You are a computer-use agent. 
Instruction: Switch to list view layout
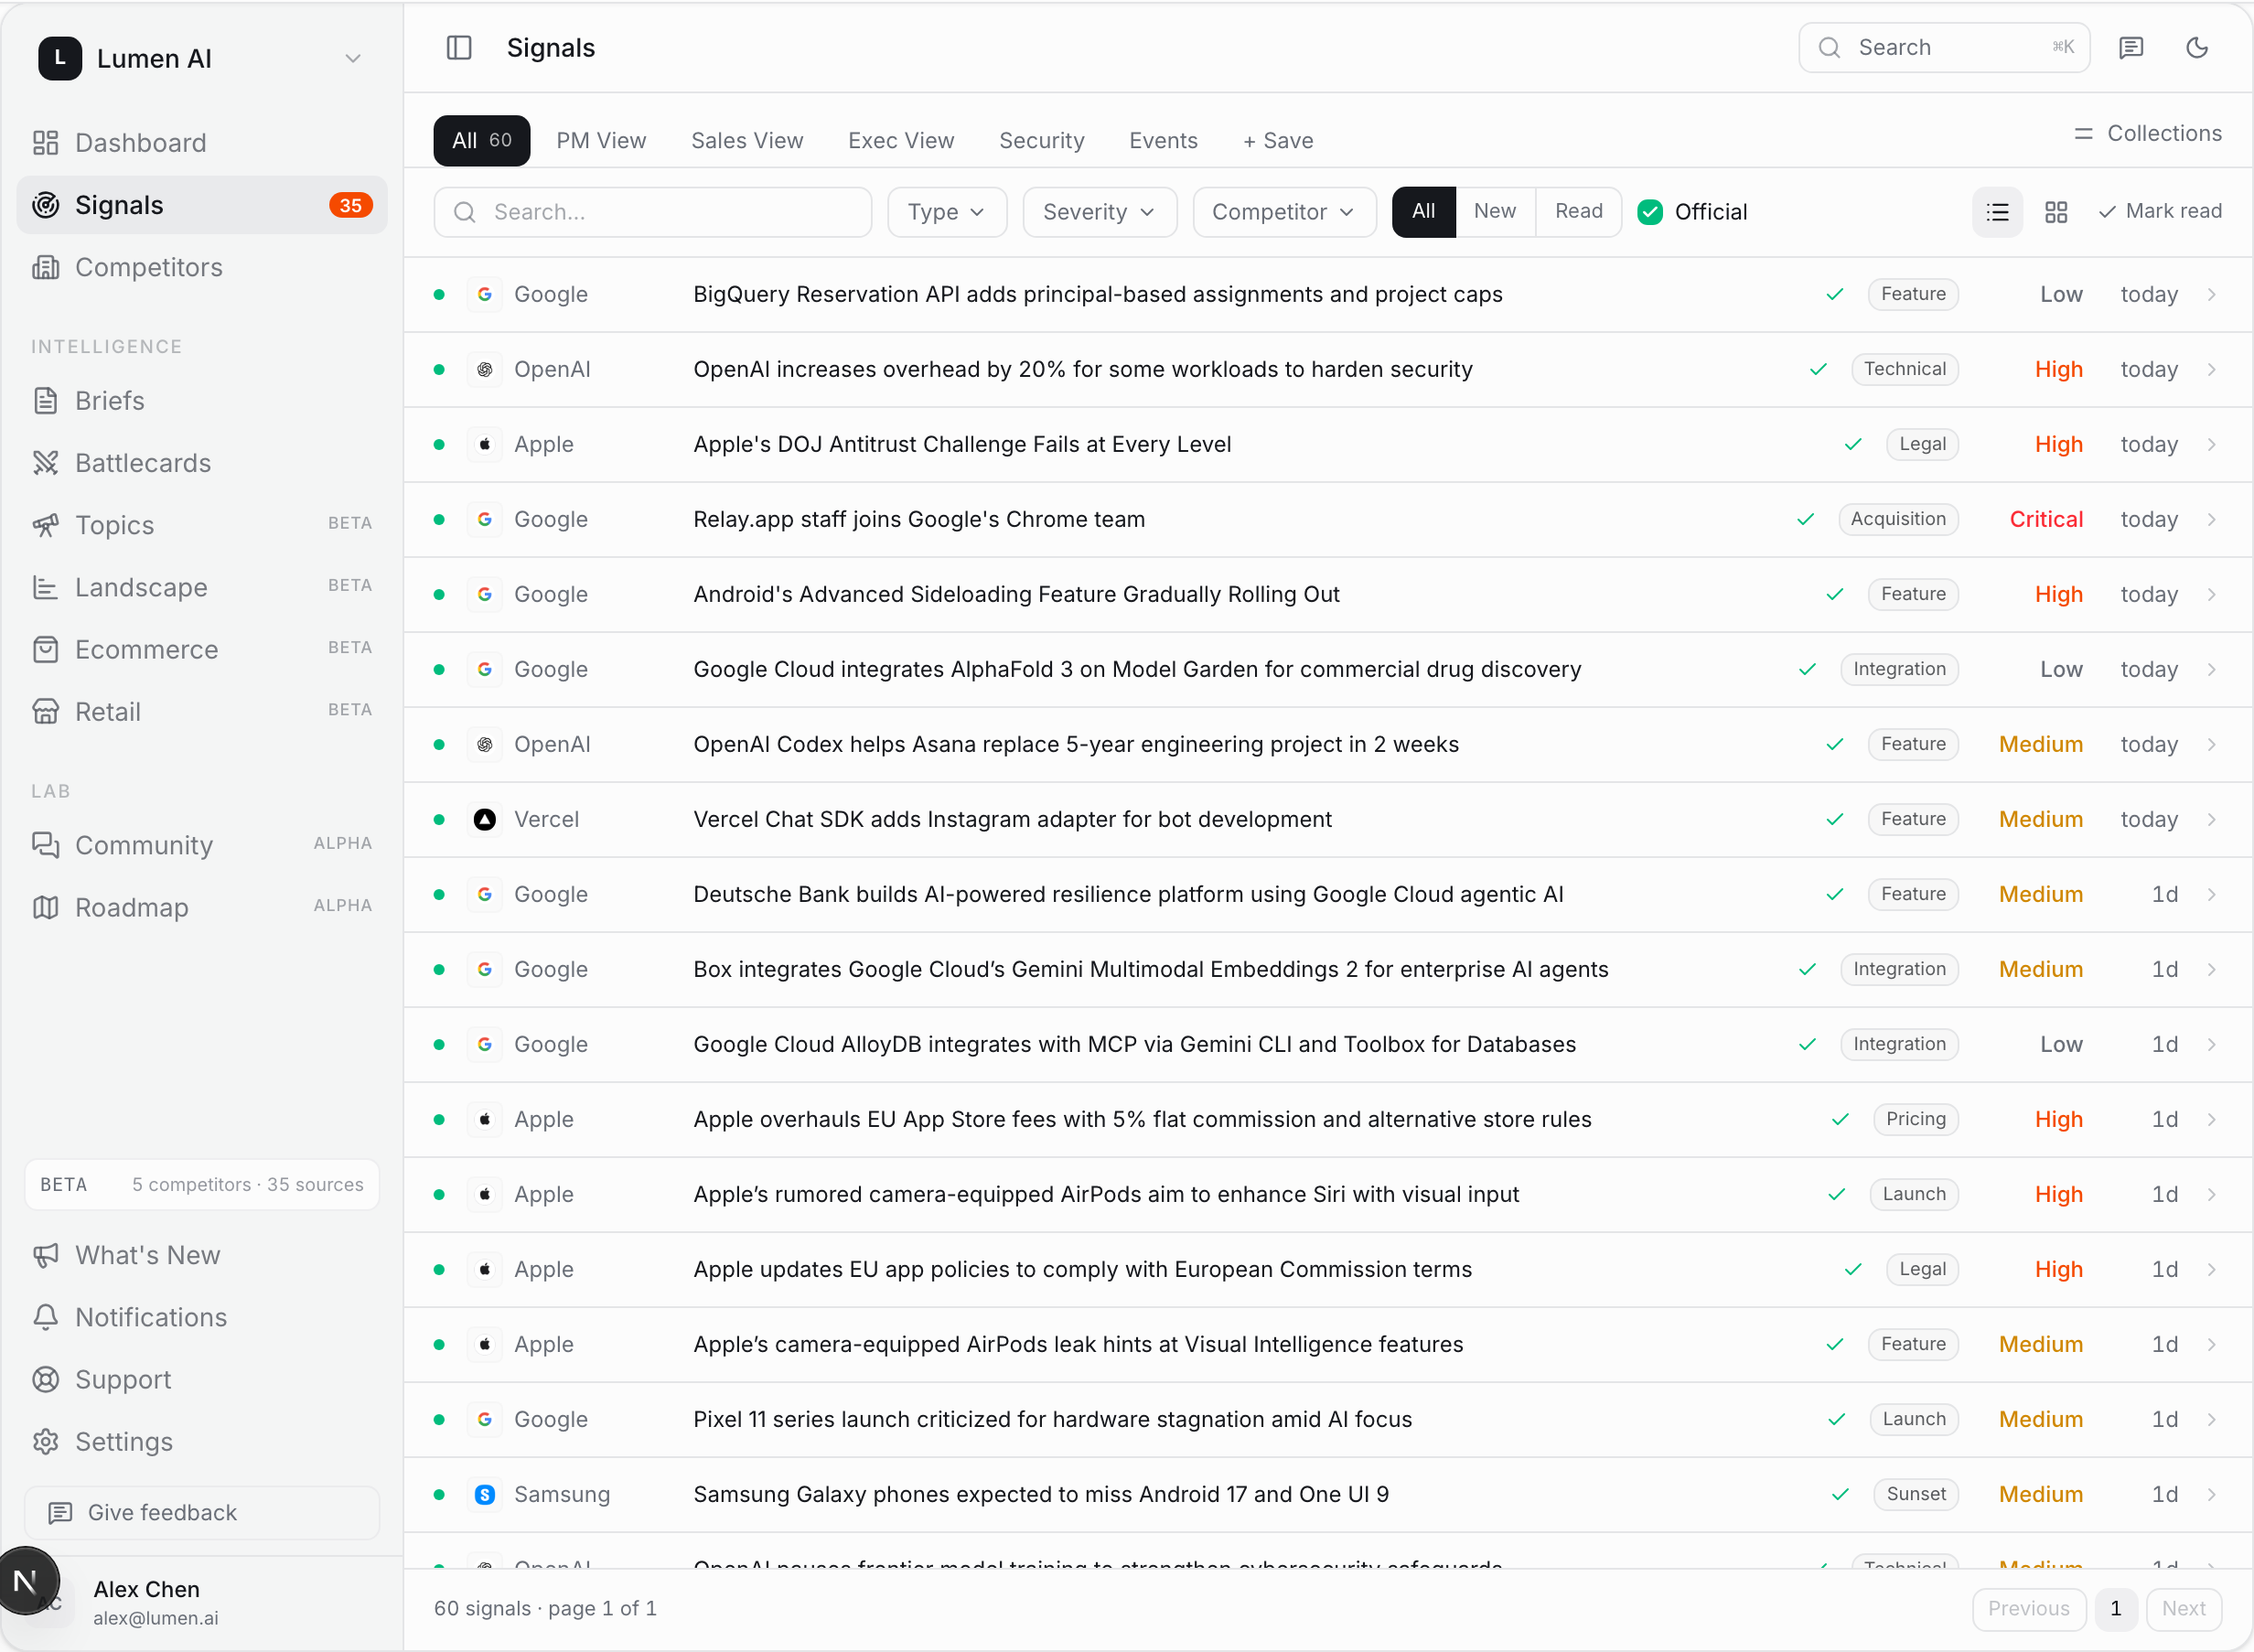1997,212
